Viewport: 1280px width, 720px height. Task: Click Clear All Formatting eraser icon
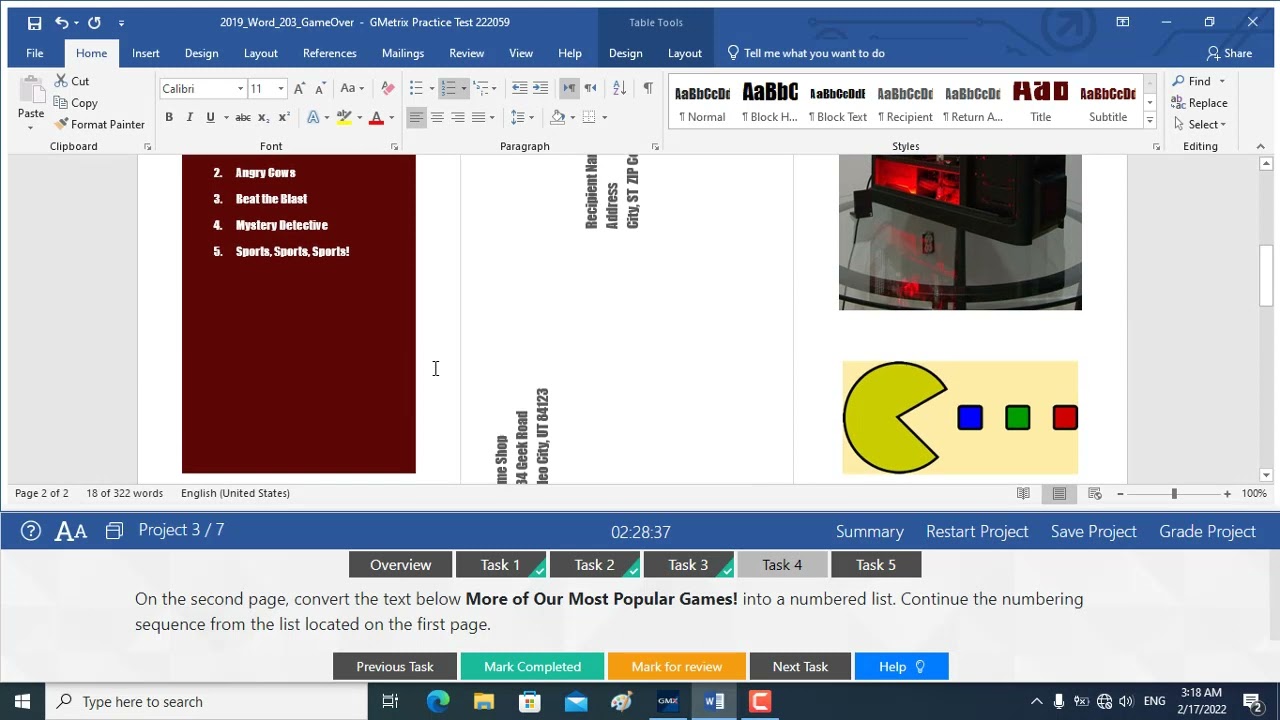(x=388, y=89)
